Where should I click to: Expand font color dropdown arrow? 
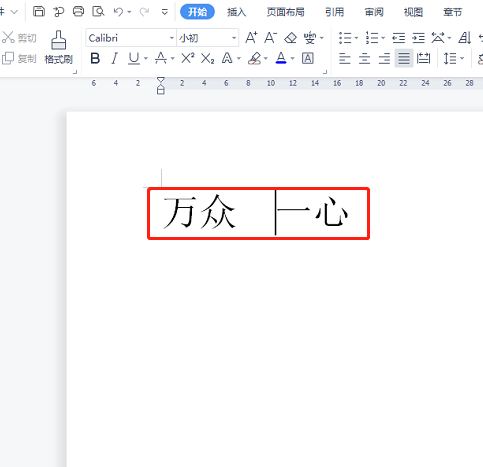click(x=293, y=59)
